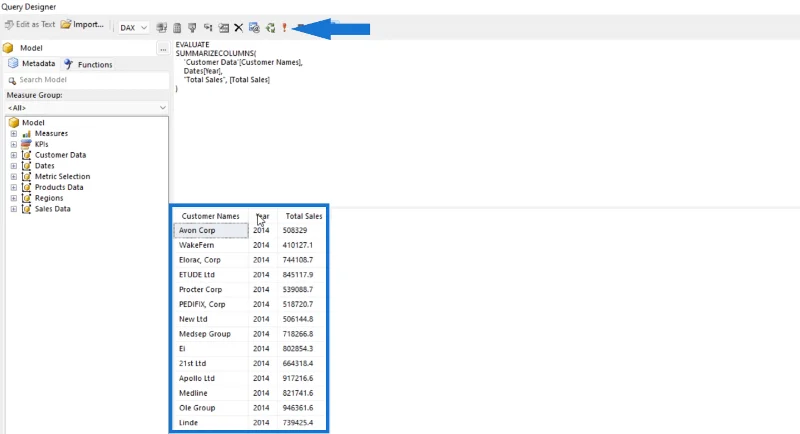Viewport: 800px width, 434px height.
Task: Select the Apollo Ltd cell
Action: point(211,378)
